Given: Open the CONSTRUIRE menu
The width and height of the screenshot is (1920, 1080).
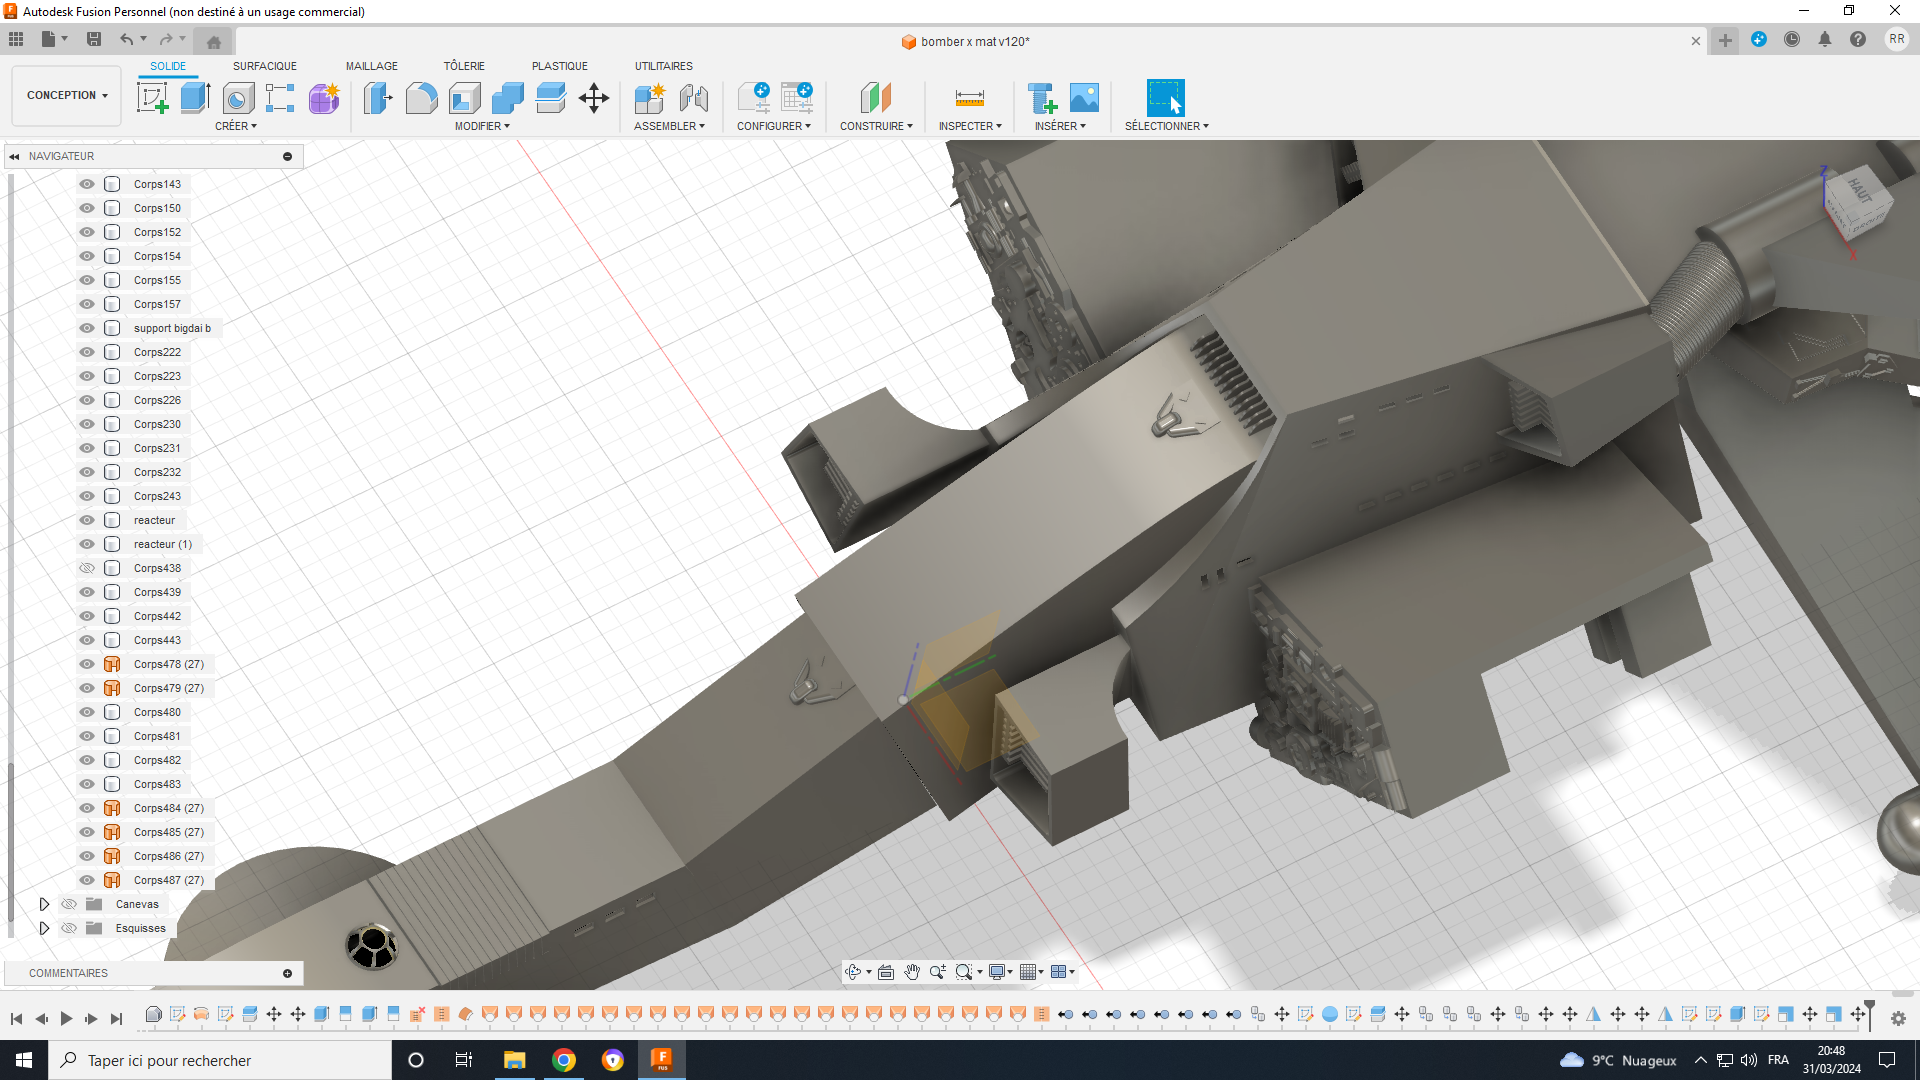Looking at the screenshot, I should [x=876, y=126].
